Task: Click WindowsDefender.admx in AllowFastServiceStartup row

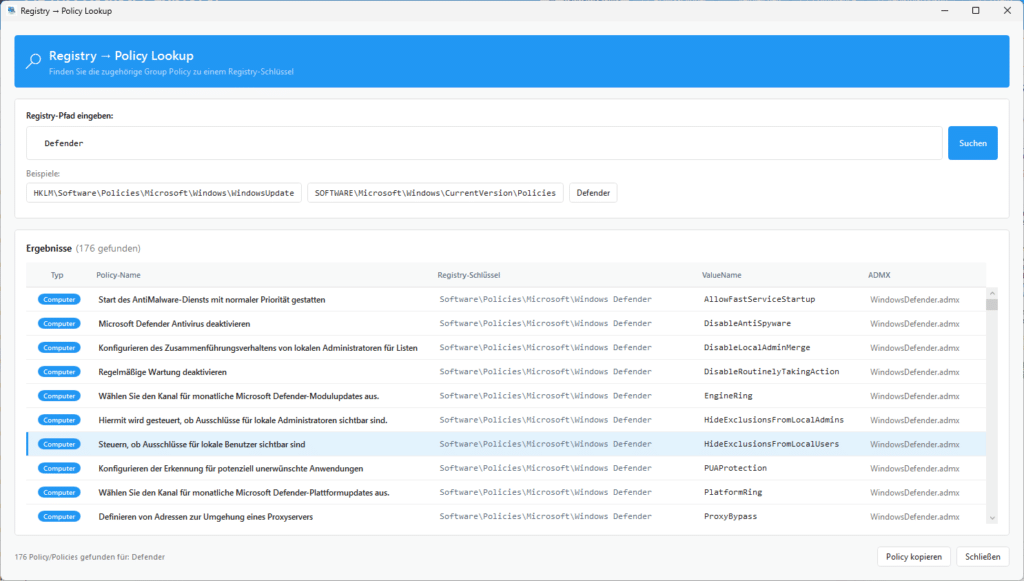Action: 914,300
